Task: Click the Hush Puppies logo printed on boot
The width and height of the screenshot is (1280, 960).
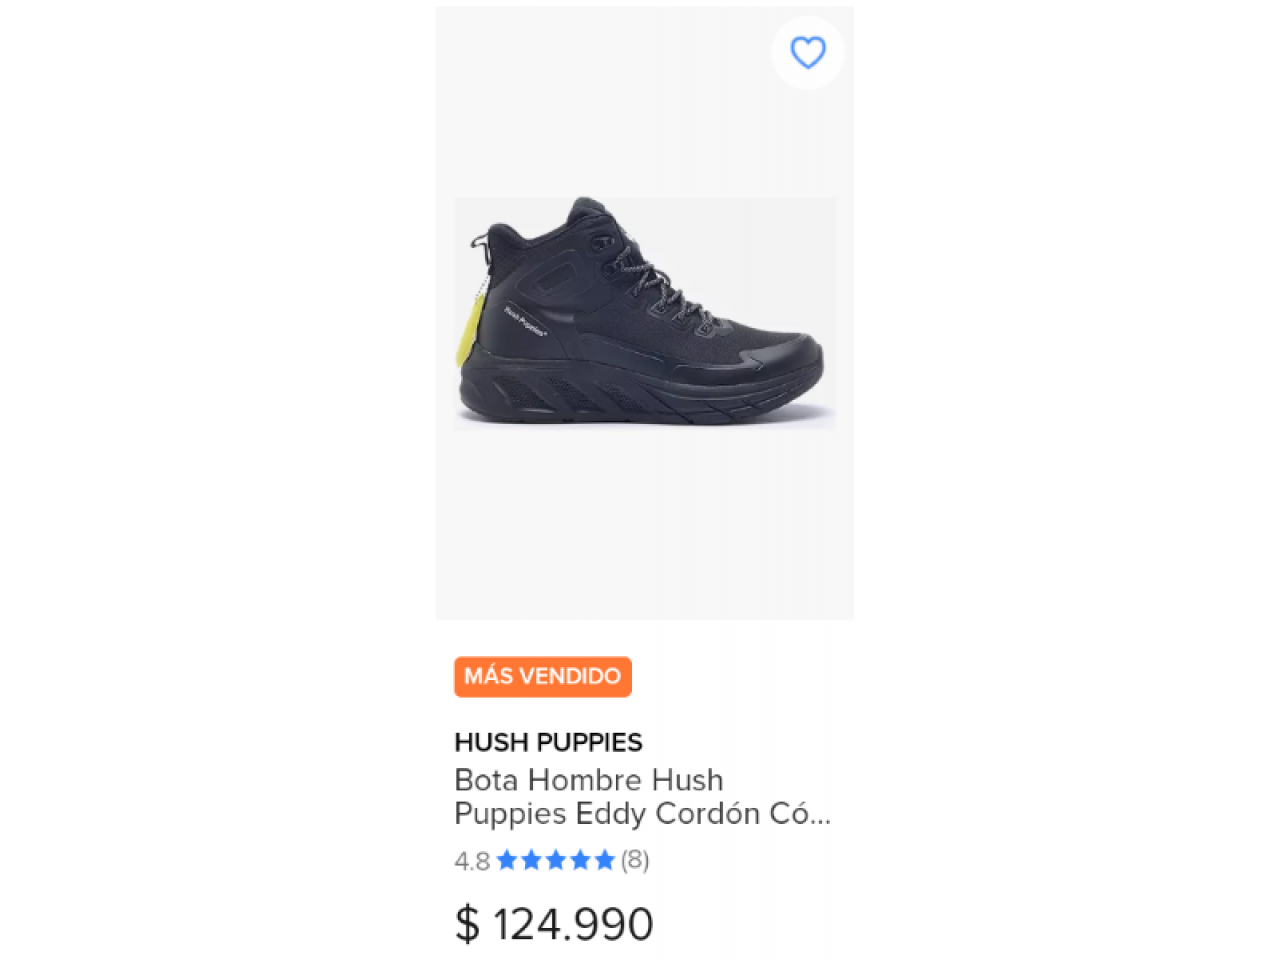Action: point(525,320)
